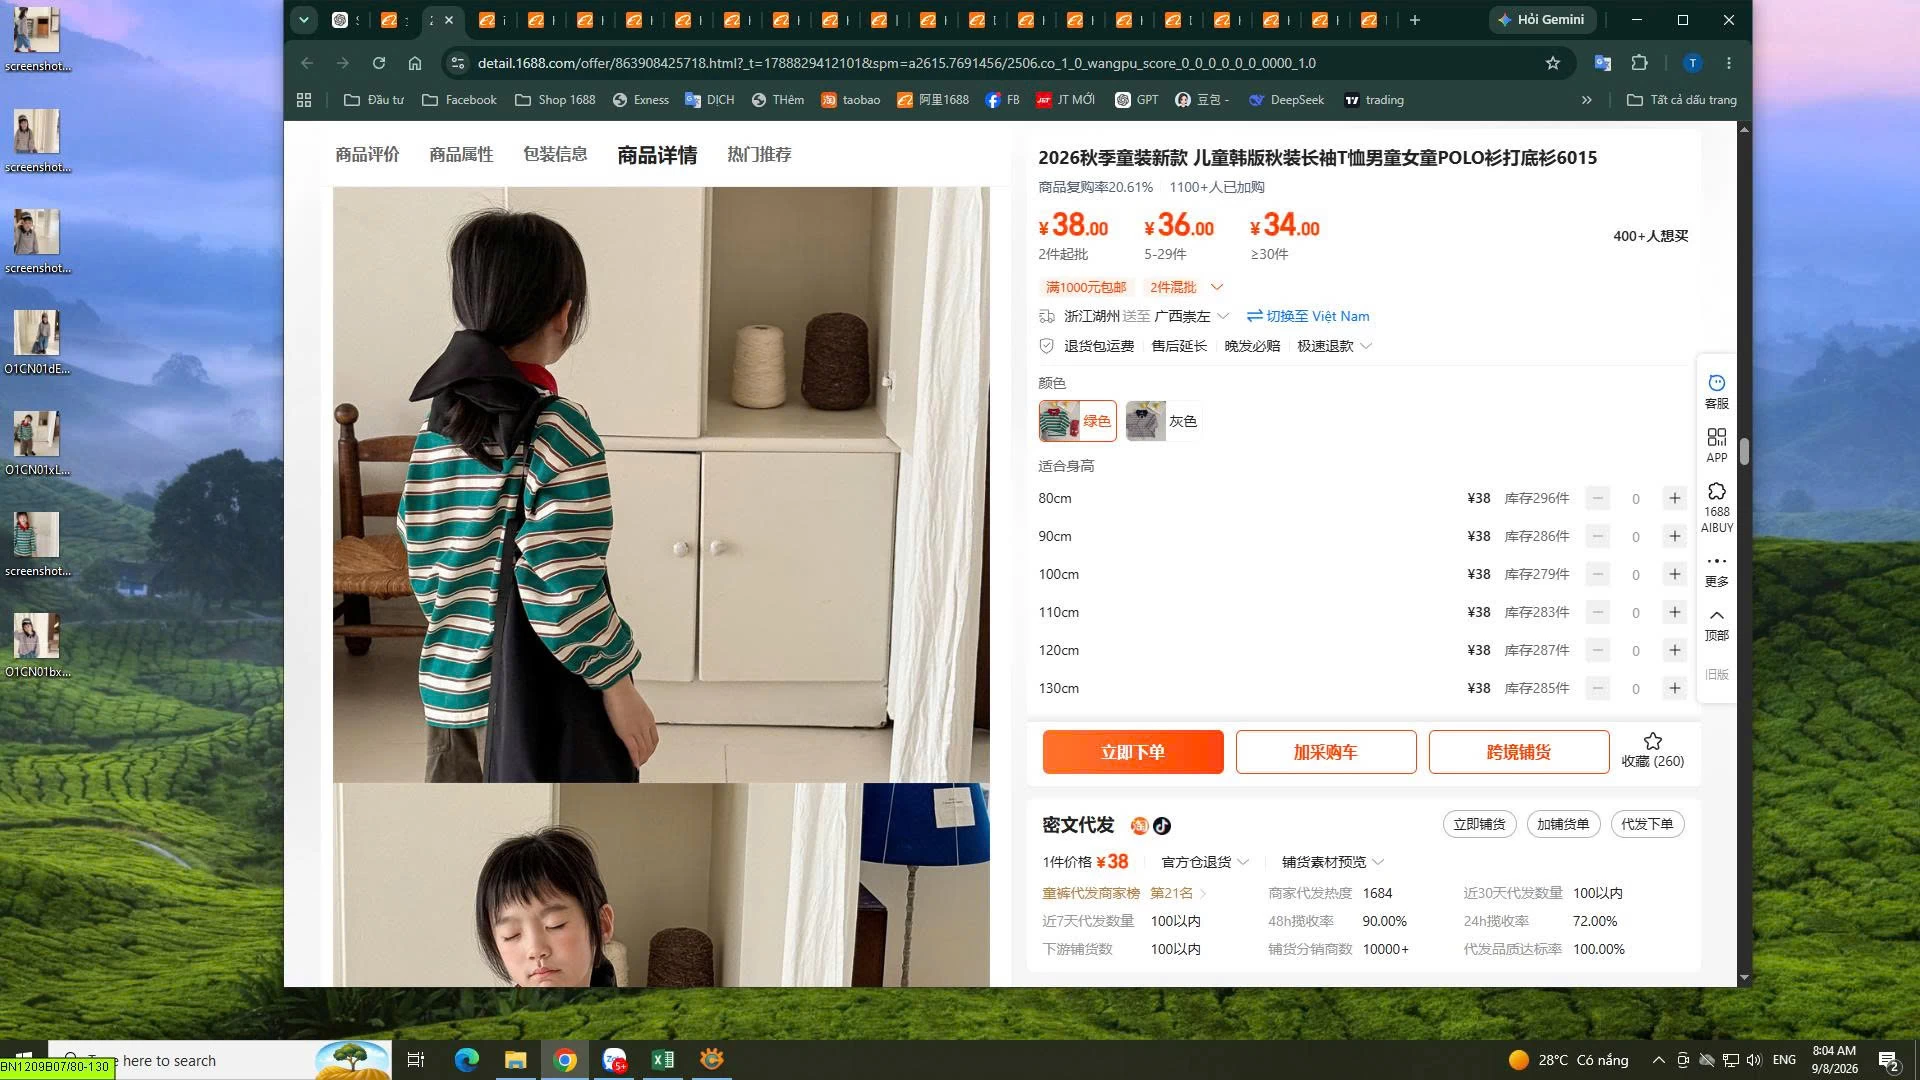This screenshot has width=1920, height=1080.
Task: Show hidden system tray icons
Action: coord(1658,1060)
